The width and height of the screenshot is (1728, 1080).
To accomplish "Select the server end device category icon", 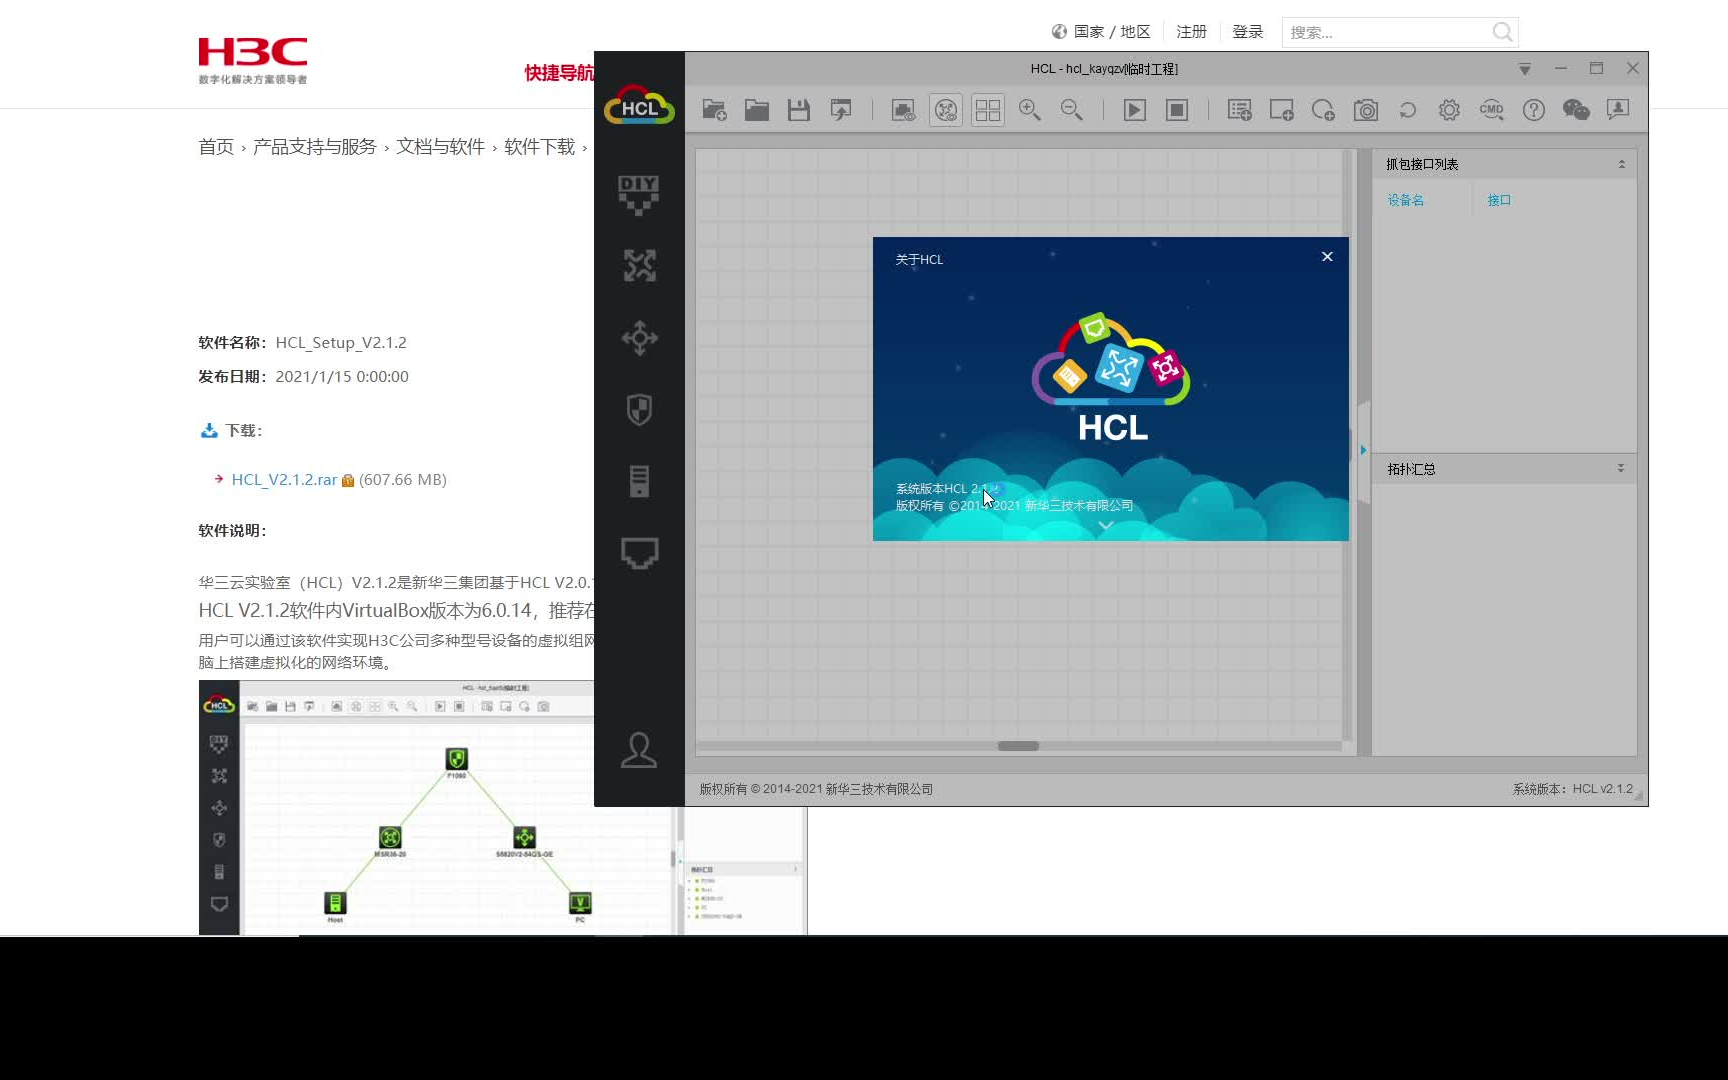I will point(639,481).
